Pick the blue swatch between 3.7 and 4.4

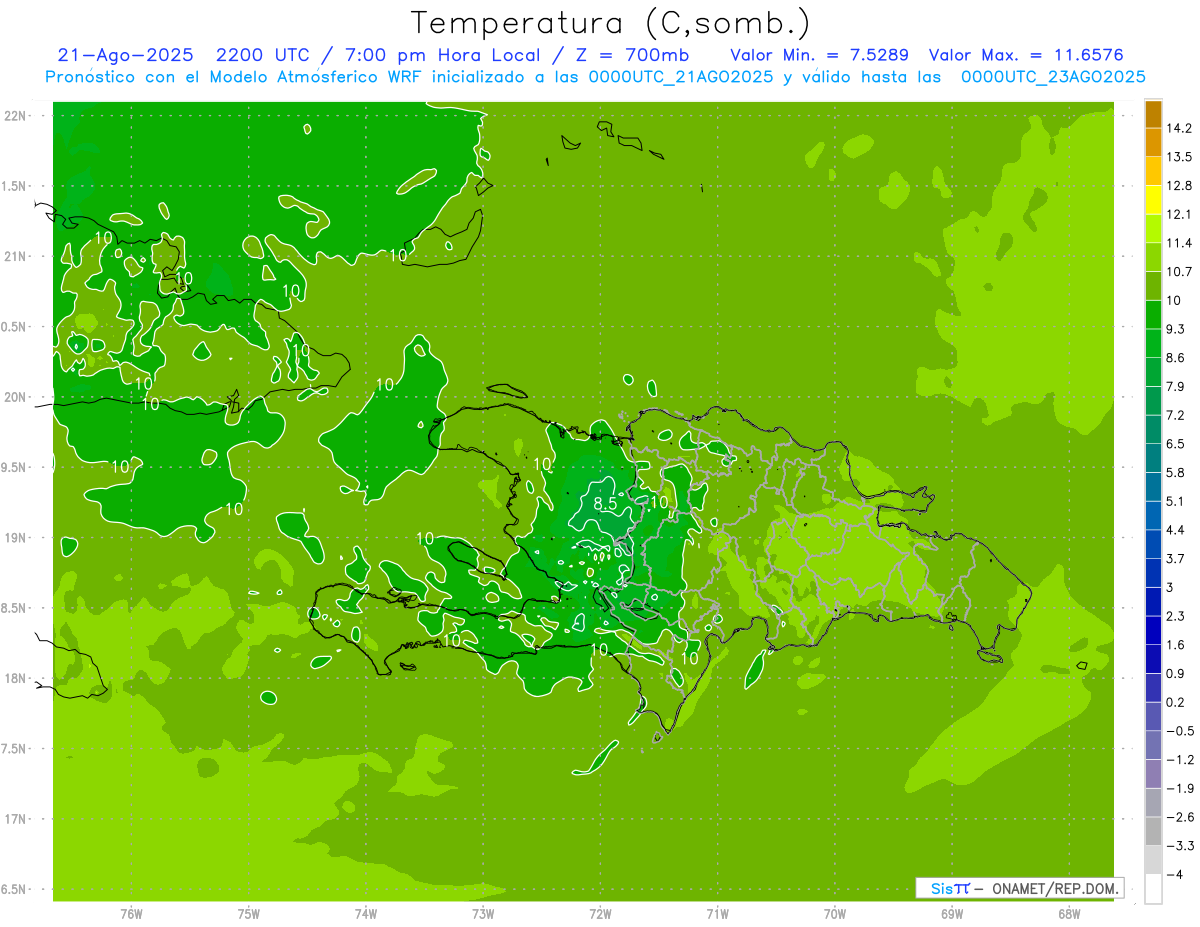pos(1153,544)
